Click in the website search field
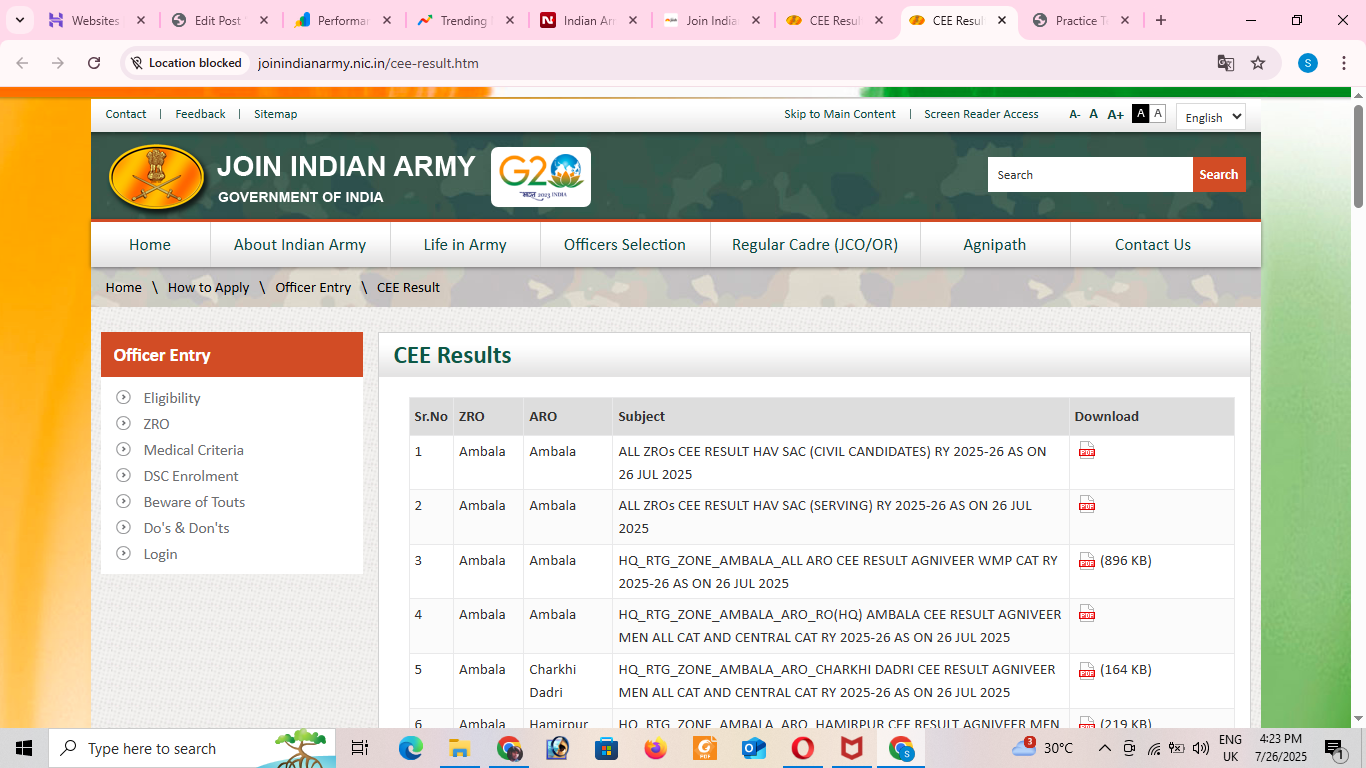Screen dimensions: 1366x768 pos(1090,174)
